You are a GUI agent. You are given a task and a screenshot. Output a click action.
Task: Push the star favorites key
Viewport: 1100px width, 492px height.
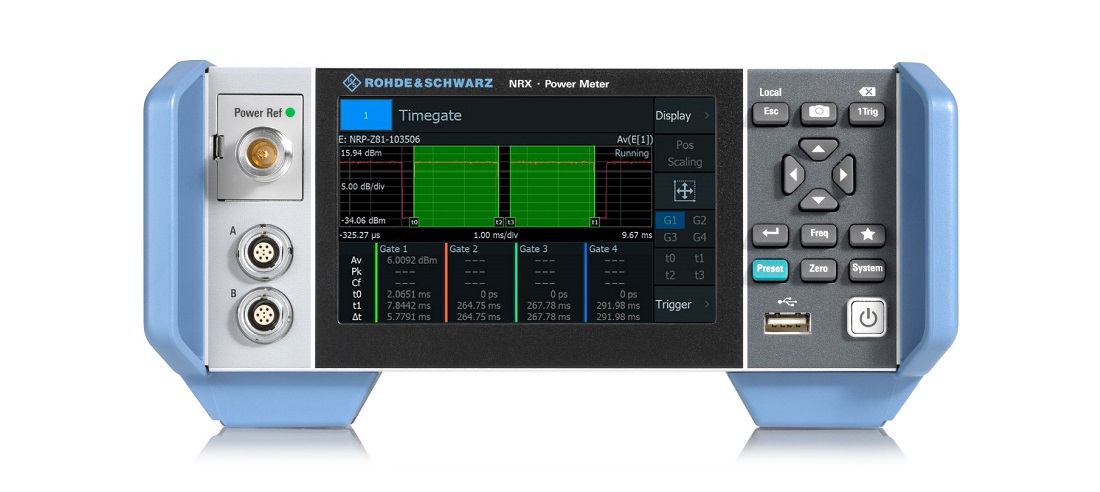(x=867, y=235)
